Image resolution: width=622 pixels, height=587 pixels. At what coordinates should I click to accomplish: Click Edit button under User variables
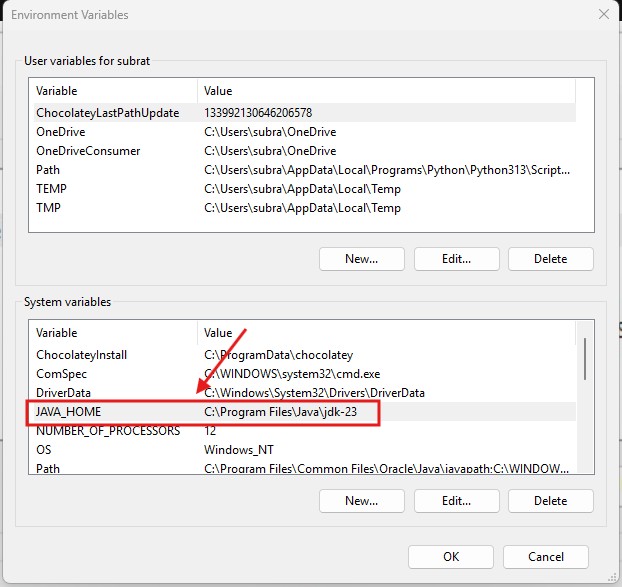coord(456,259)
